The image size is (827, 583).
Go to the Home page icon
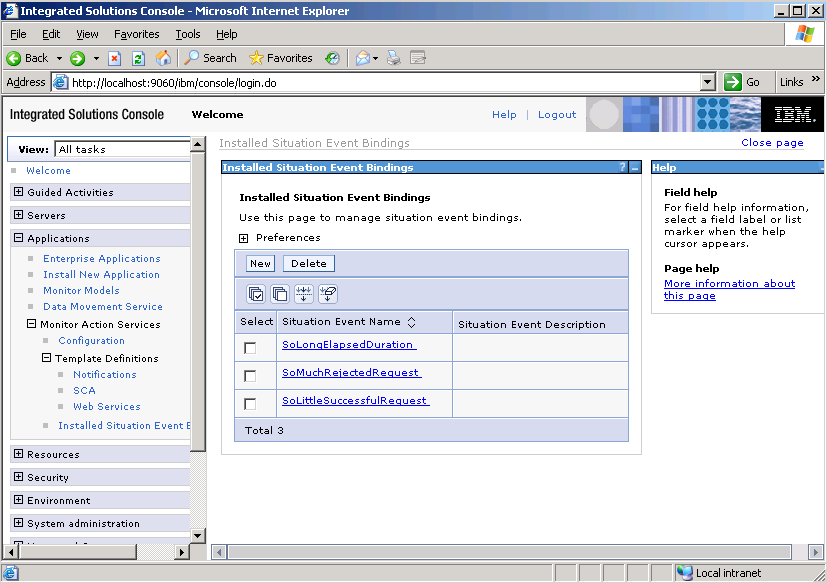163,58
